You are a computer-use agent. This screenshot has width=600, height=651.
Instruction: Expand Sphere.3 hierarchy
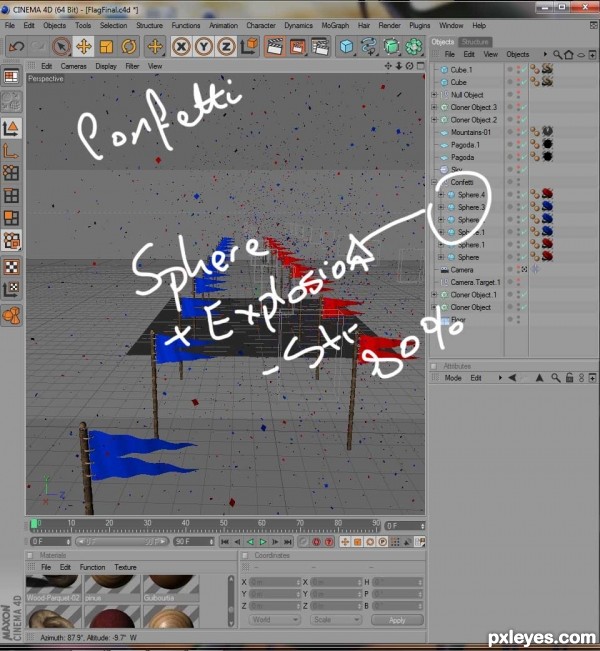[x=441, y=207]
